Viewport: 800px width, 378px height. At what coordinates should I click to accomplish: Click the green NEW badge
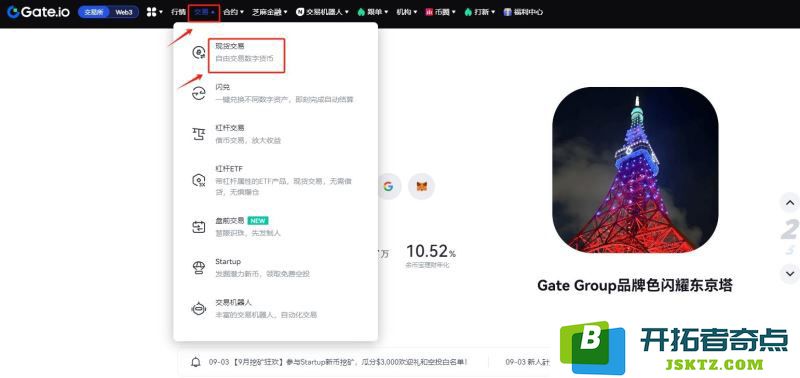tap(258, 221)
